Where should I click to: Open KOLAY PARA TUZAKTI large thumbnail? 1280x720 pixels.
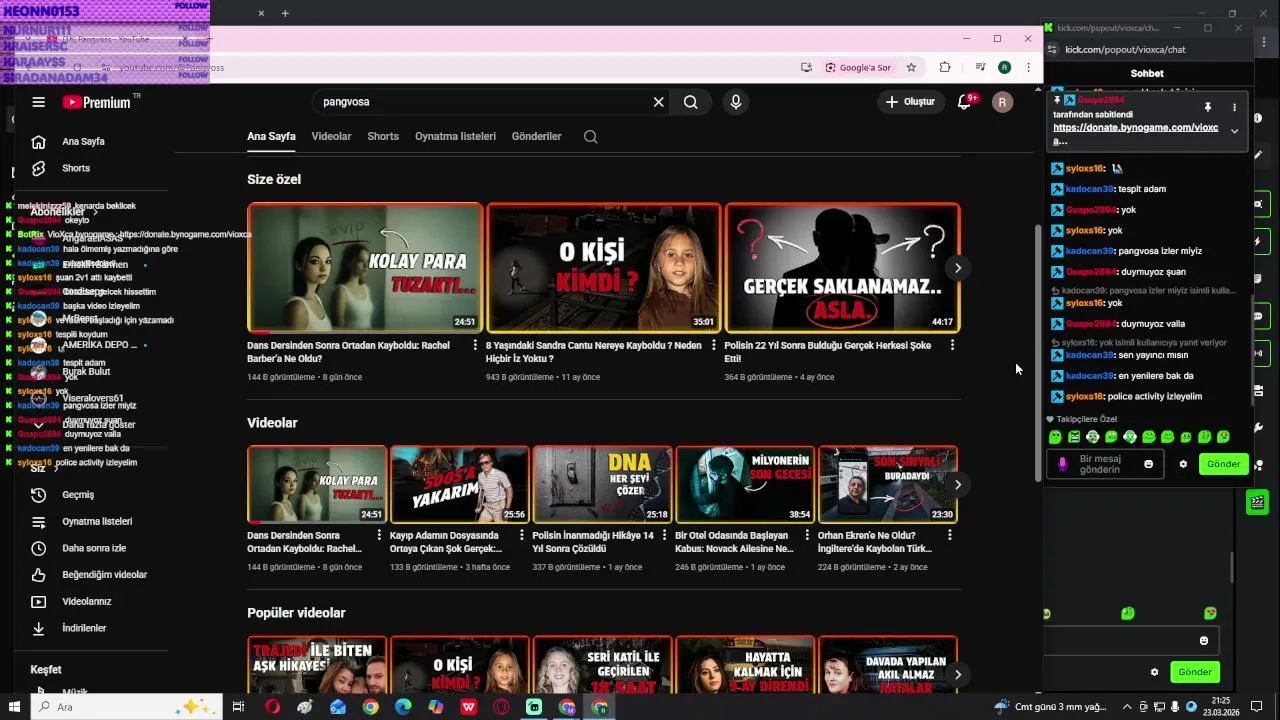click(365, 268)
